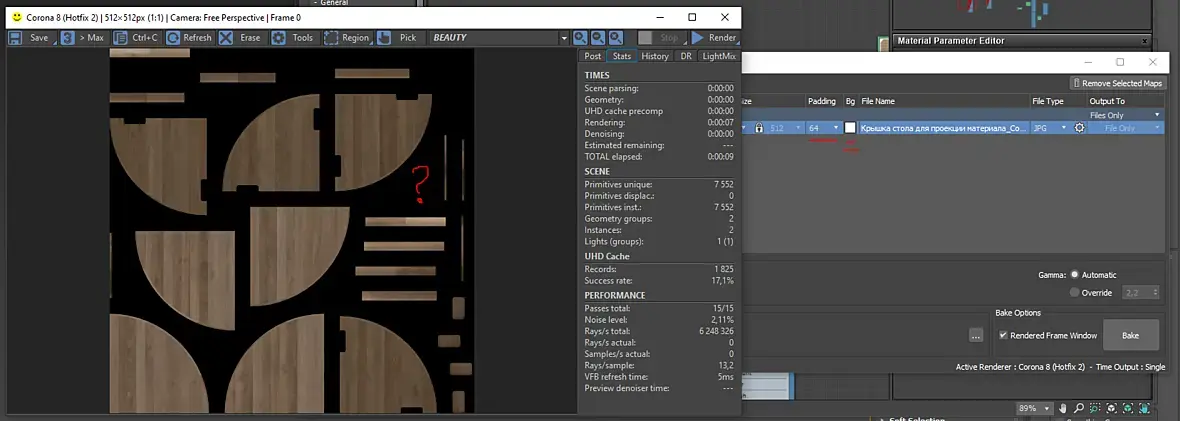Open the Tools gear menu in VFB
Screen dimensions: 1180x421
coord(294,38)
